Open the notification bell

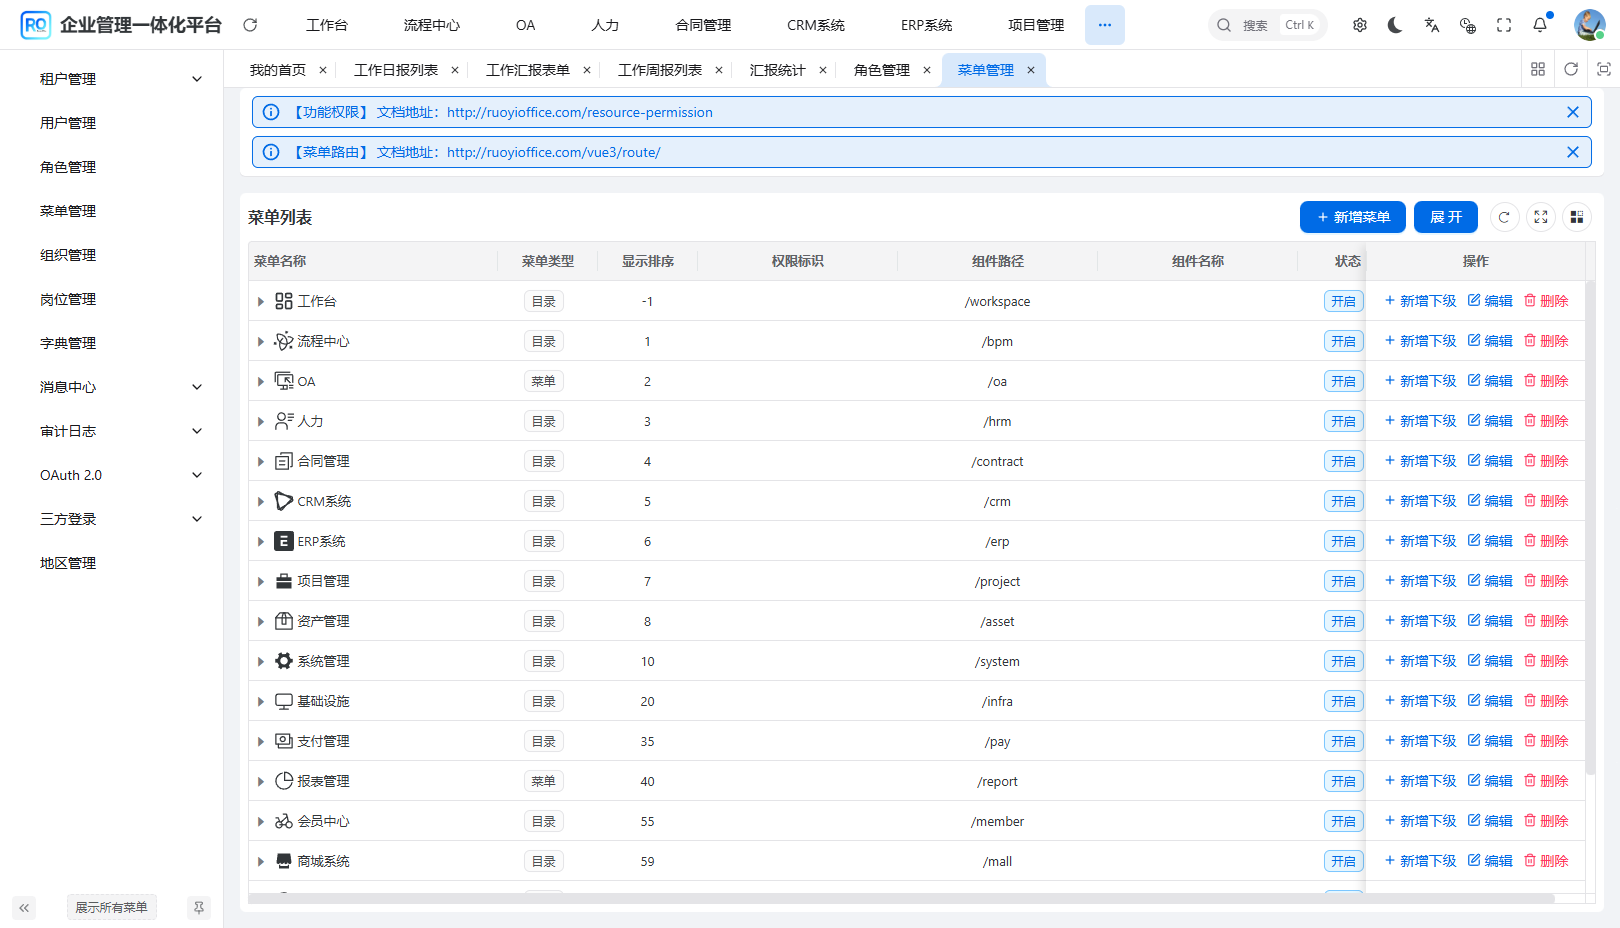click(1540, 24)
